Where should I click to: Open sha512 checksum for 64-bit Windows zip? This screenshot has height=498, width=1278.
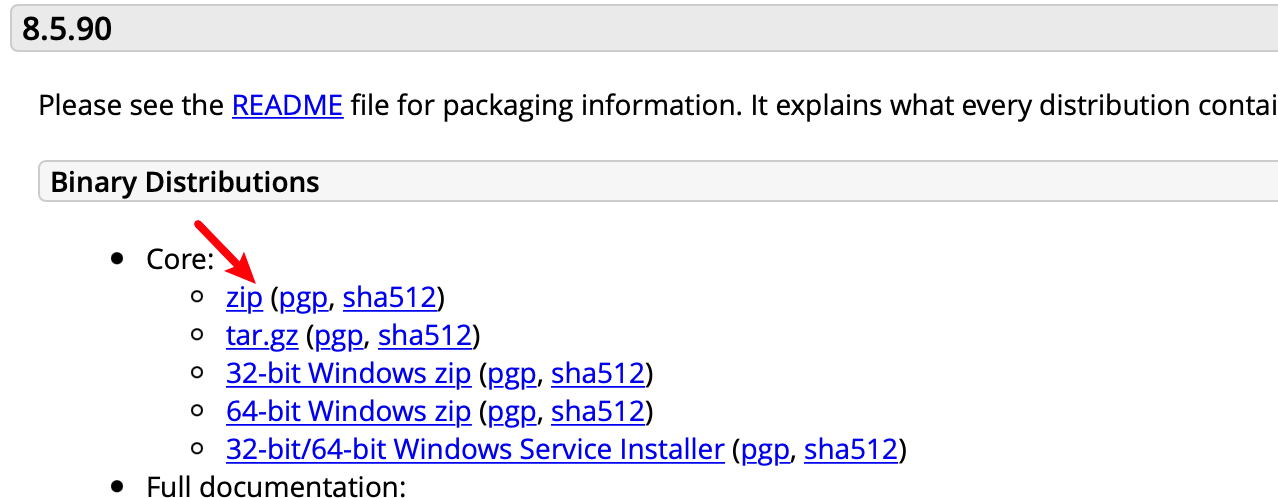coord(598,412)
